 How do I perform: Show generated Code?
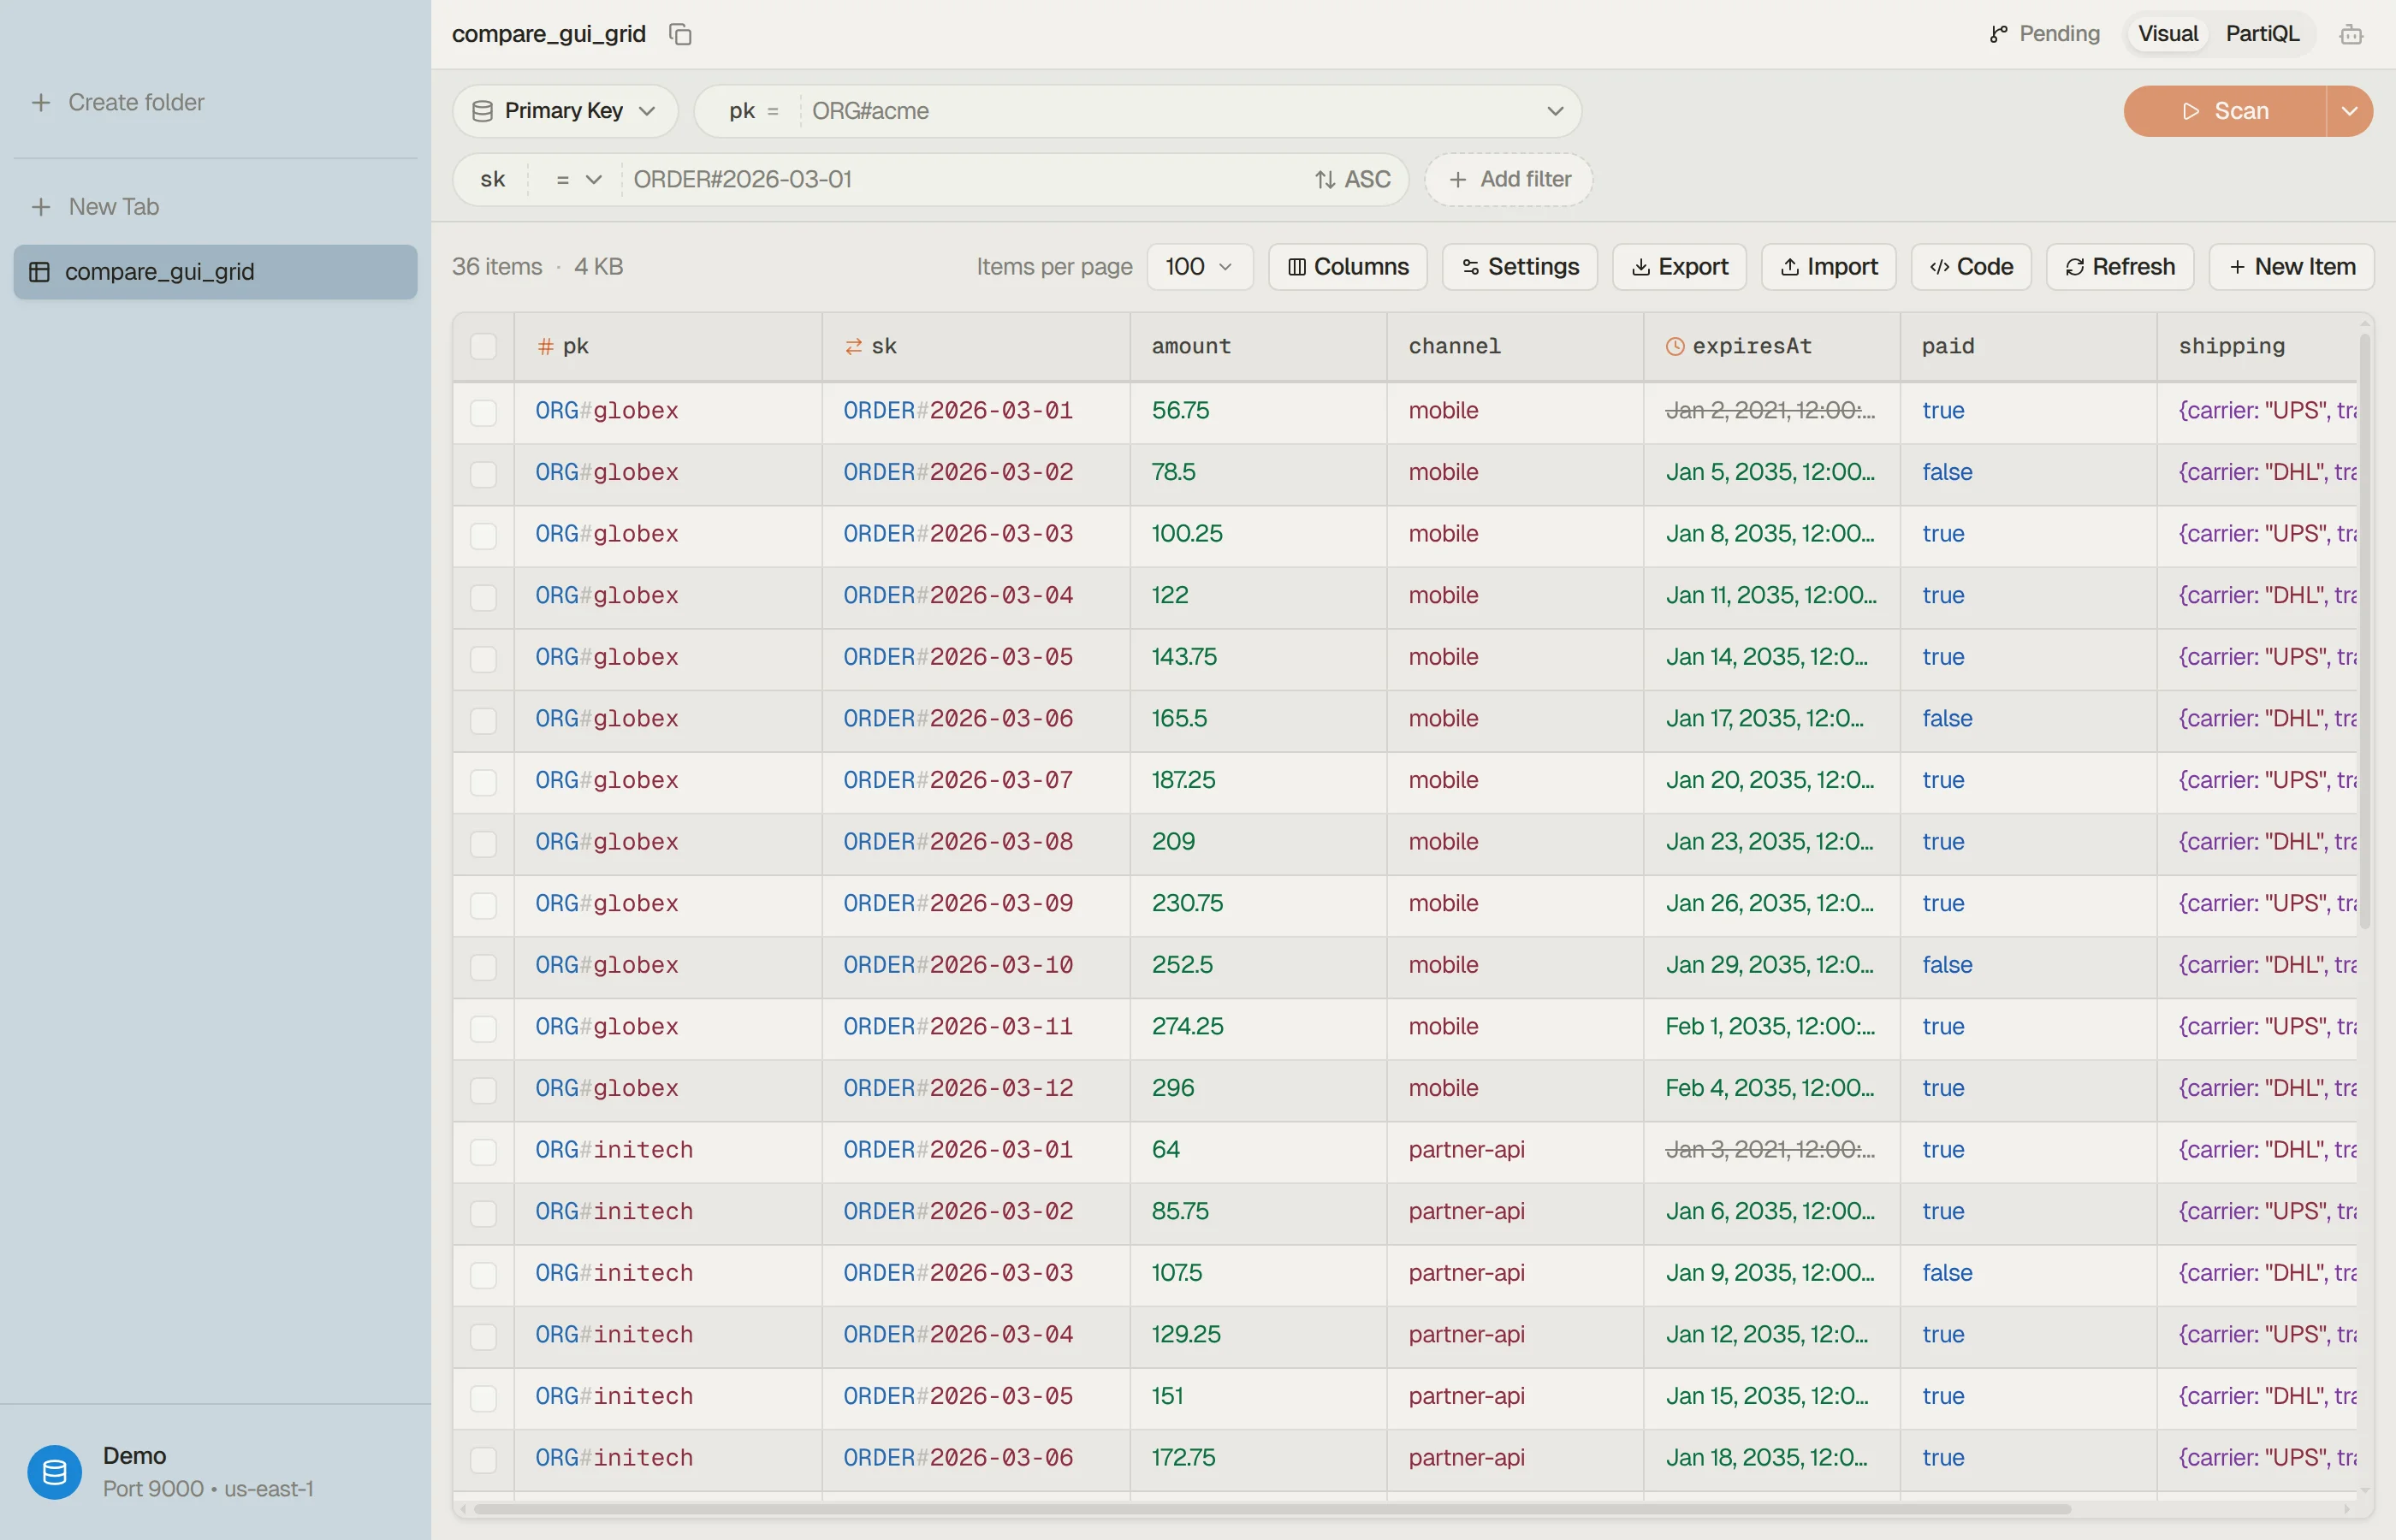click(1970, 267)
